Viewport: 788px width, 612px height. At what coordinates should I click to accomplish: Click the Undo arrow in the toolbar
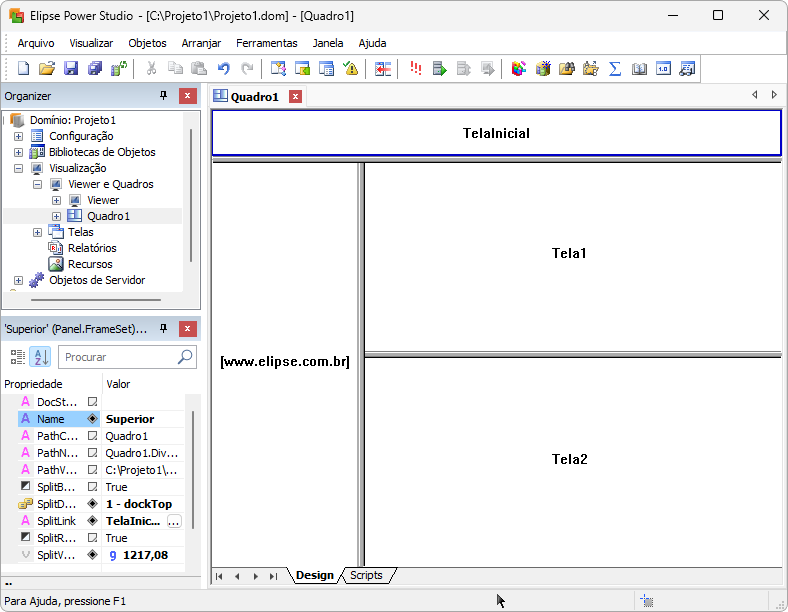pyautogui.click(x=223, y=69)
